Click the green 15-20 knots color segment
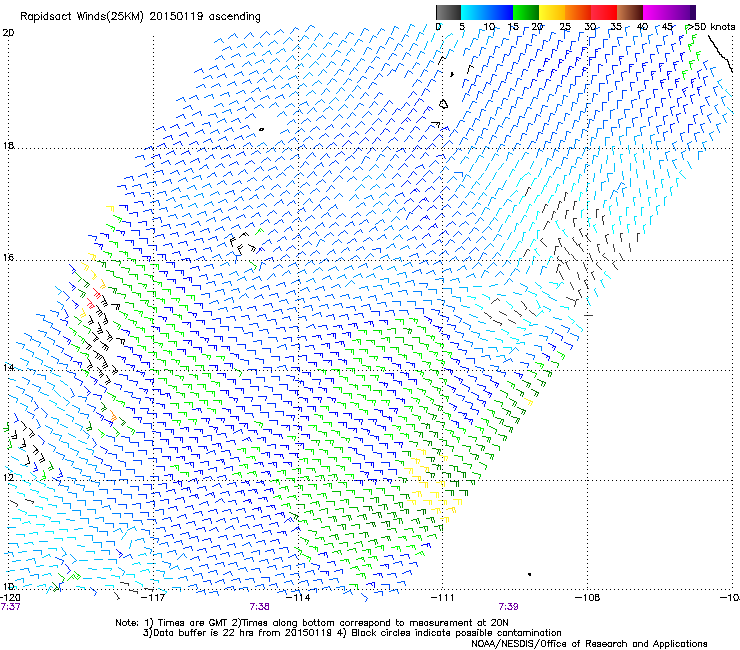This screenshot has height=650, width=740. (x=526, y=12)
